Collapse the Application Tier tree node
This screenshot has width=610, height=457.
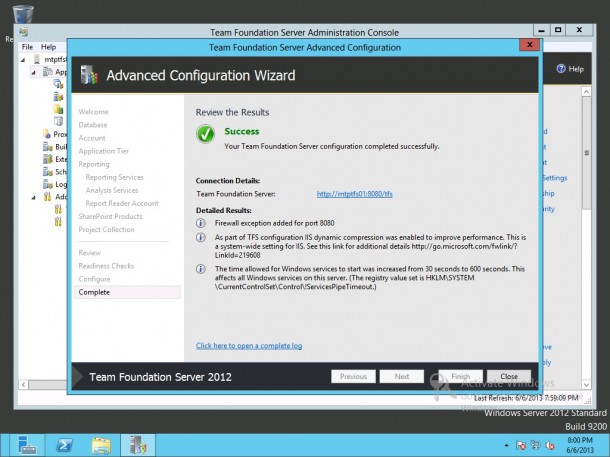tap(33, 72)
